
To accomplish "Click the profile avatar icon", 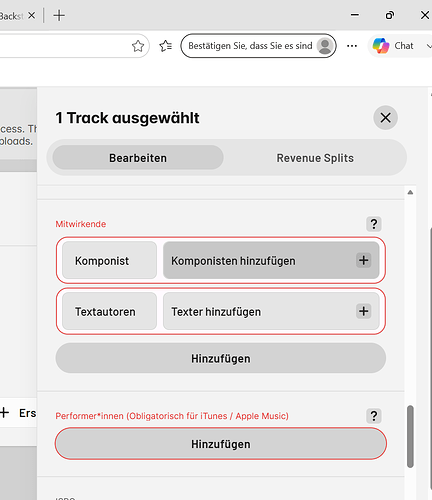I will click(325, 46).
